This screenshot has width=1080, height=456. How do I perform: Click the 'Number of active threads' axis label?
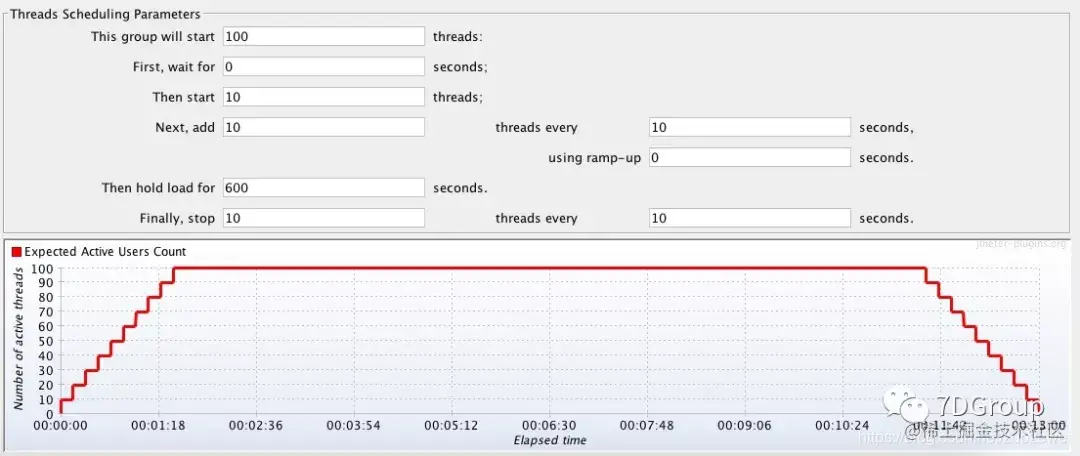click(x=19, y=337)
